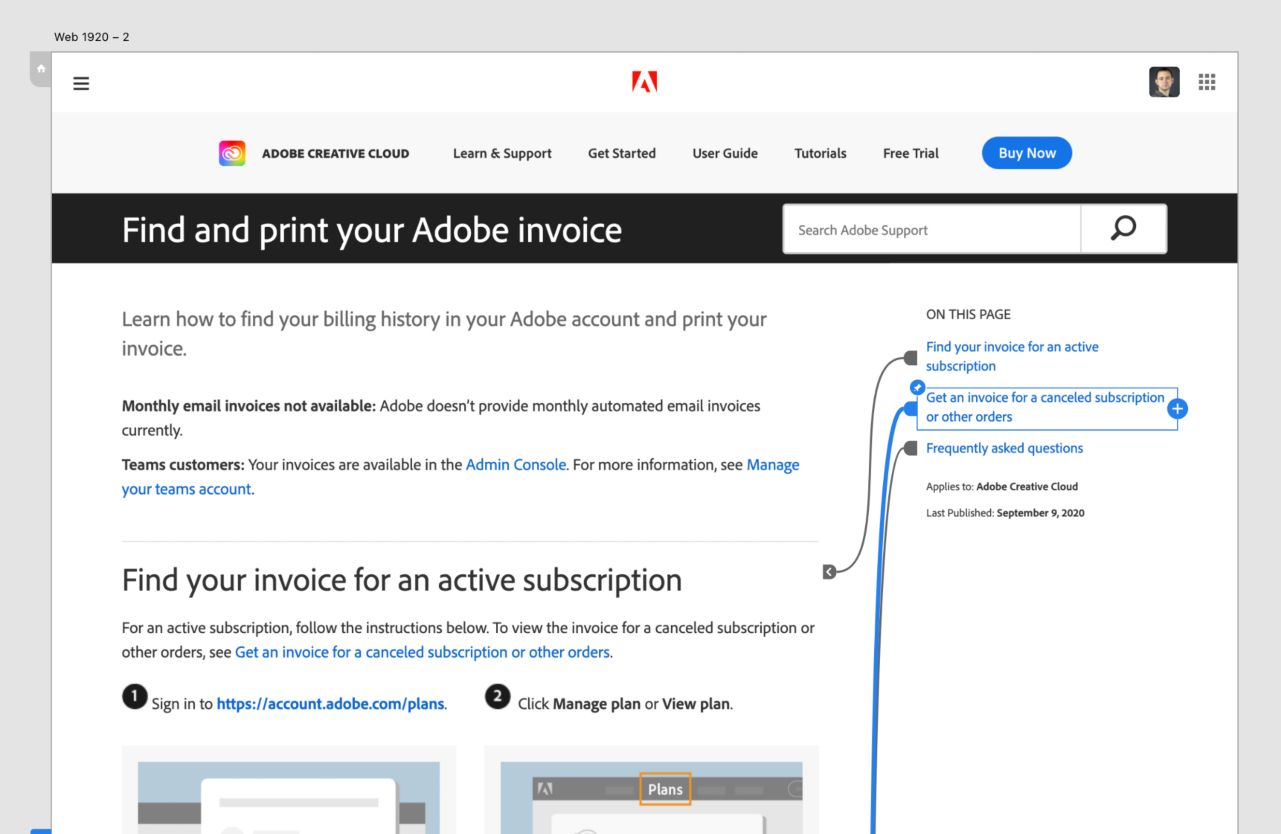
Task: Click the home icon on the left edge
Action: click(x=40, y=69)
